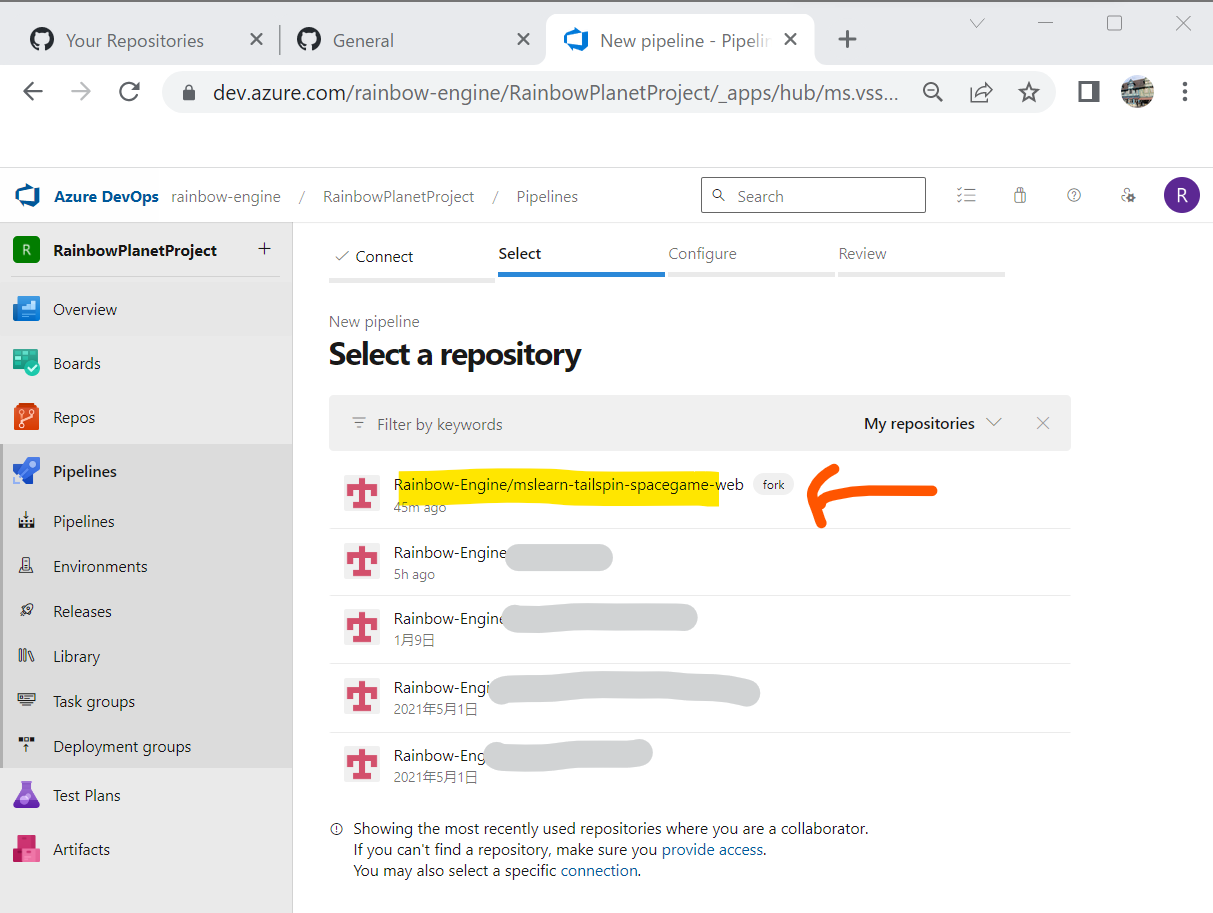Image resolution: width=1213 pixels, height=913 pixels.
Task: Open the Help question mark icon
Action: coord(1074,196)
